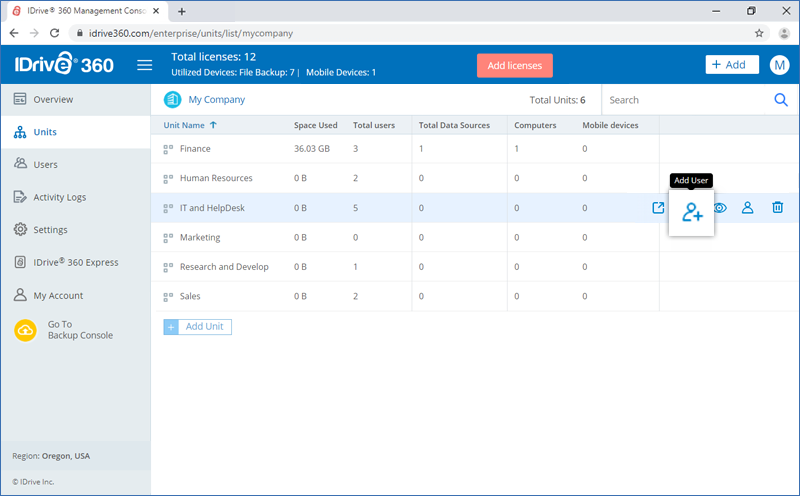Open the M account avatar
The image size is (800, 496).
[x=779, y=65]
